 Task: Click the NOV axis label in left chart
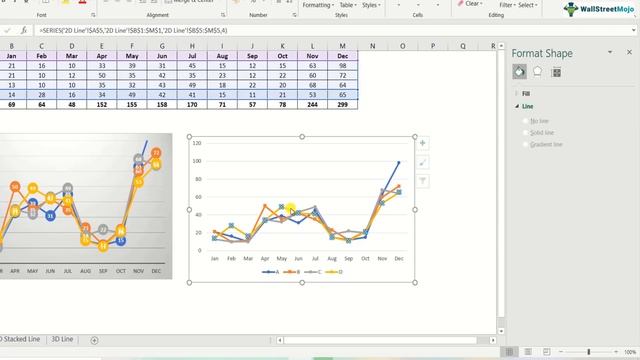coord(138,271)
